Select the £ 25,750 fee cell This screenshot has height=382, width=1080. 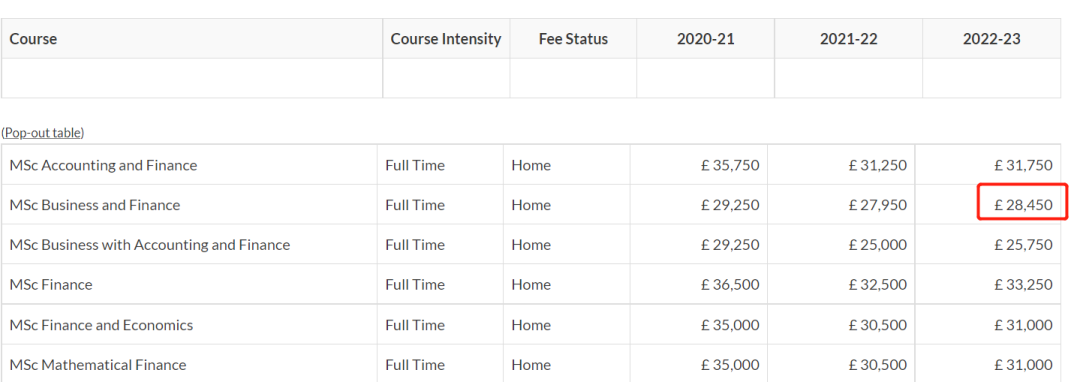click(988, 245)
